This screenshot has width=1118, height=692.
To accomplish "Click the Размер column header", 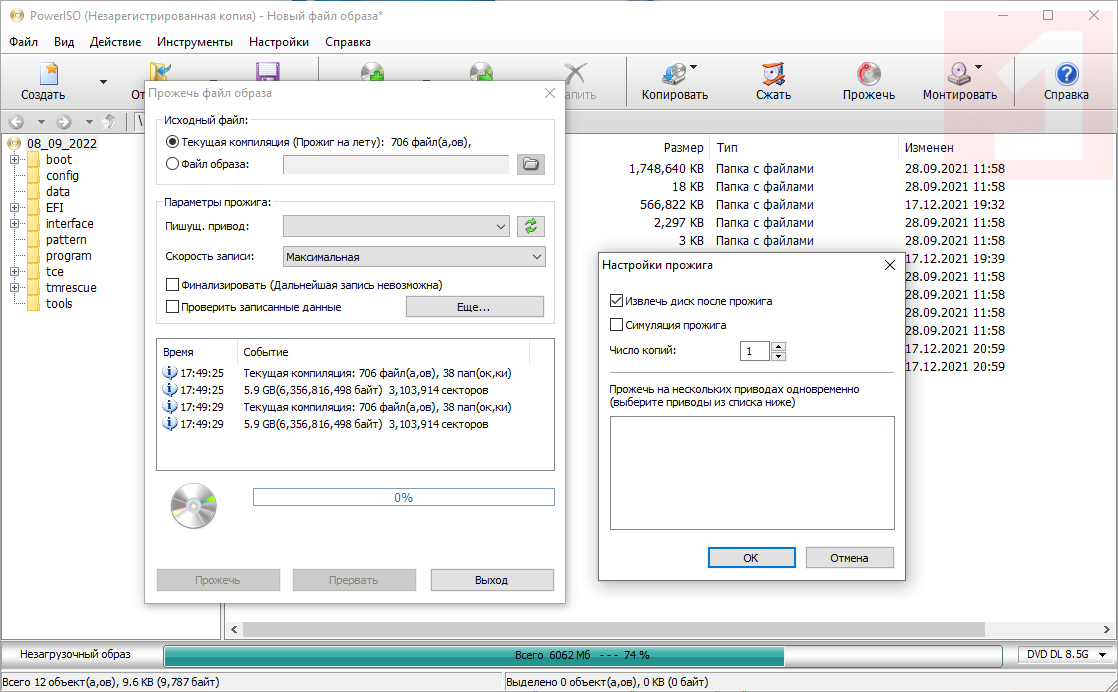I will click(683, 148).
